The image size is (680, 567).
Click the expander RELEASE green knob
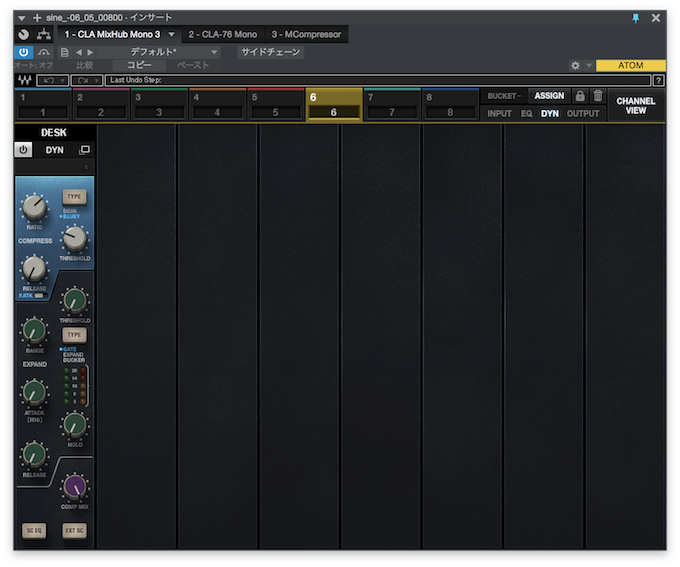34,455
